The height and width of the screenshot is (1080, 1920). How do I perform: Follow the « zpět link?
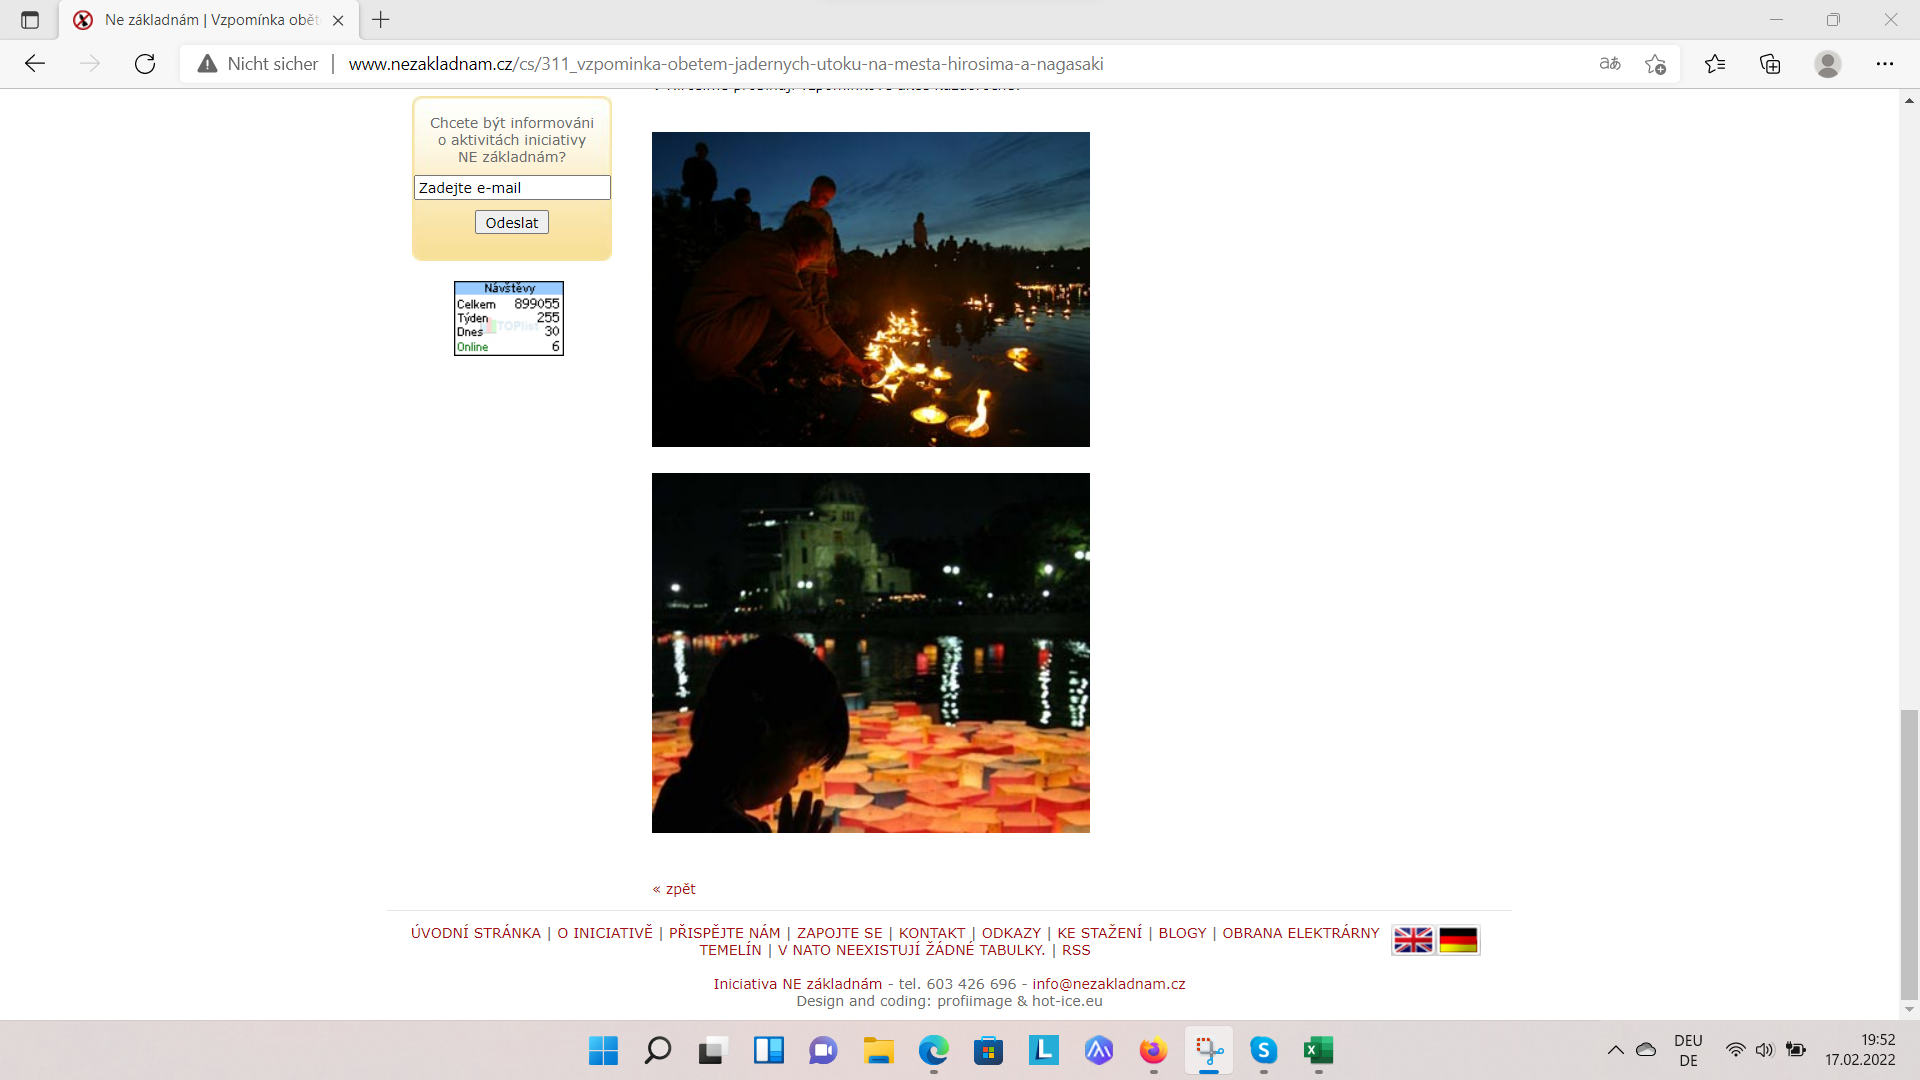(x=674, y=889)
